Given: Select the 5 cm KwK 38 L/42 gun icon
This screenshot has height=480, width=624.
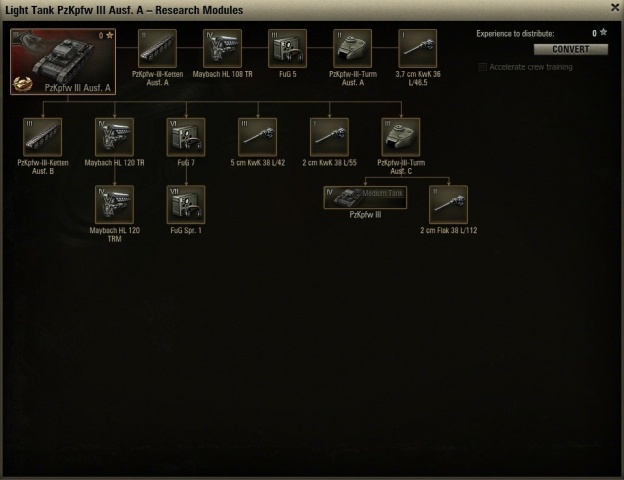Looking at the screenshot, I should tap(257, 137).
